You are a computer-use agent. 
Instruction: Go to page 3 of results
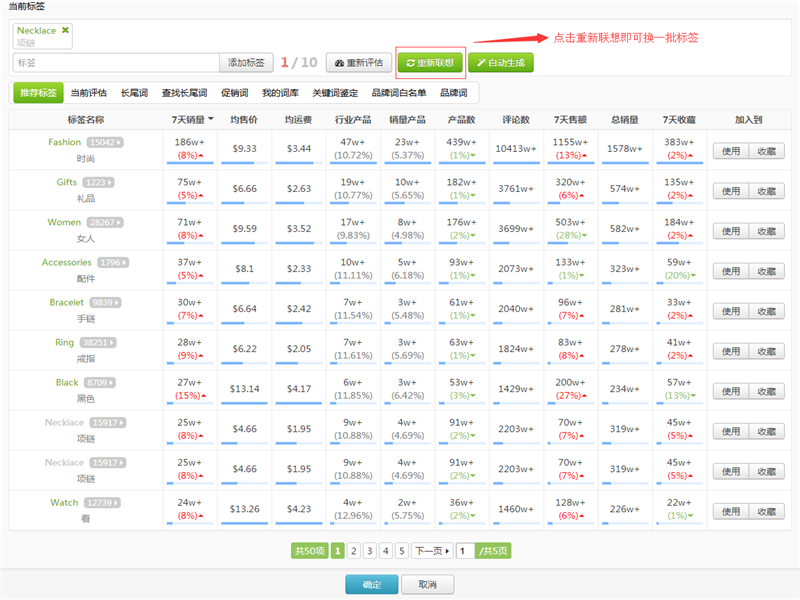pyautogui.click(x=370, y=551)
